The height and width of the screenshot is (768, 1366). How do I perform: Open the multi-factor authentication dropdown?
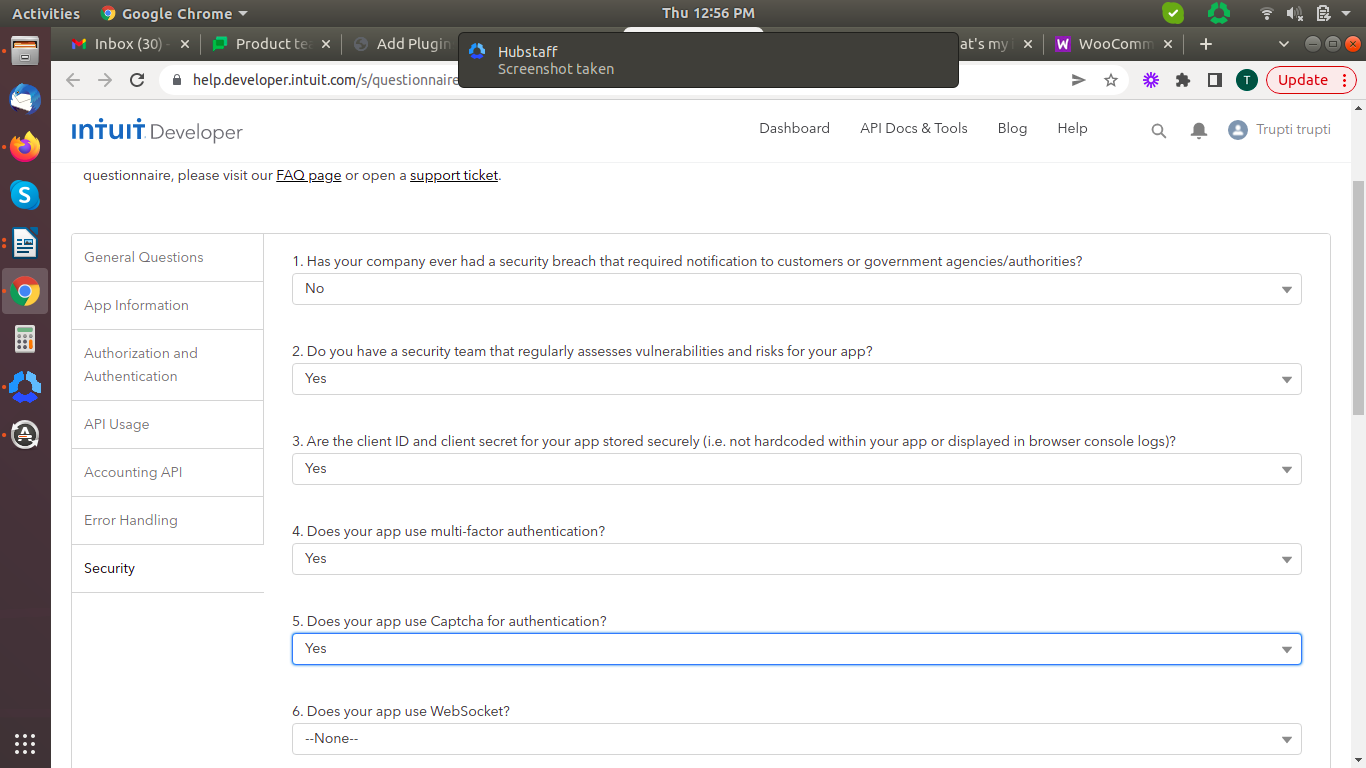tap(796, 559)
